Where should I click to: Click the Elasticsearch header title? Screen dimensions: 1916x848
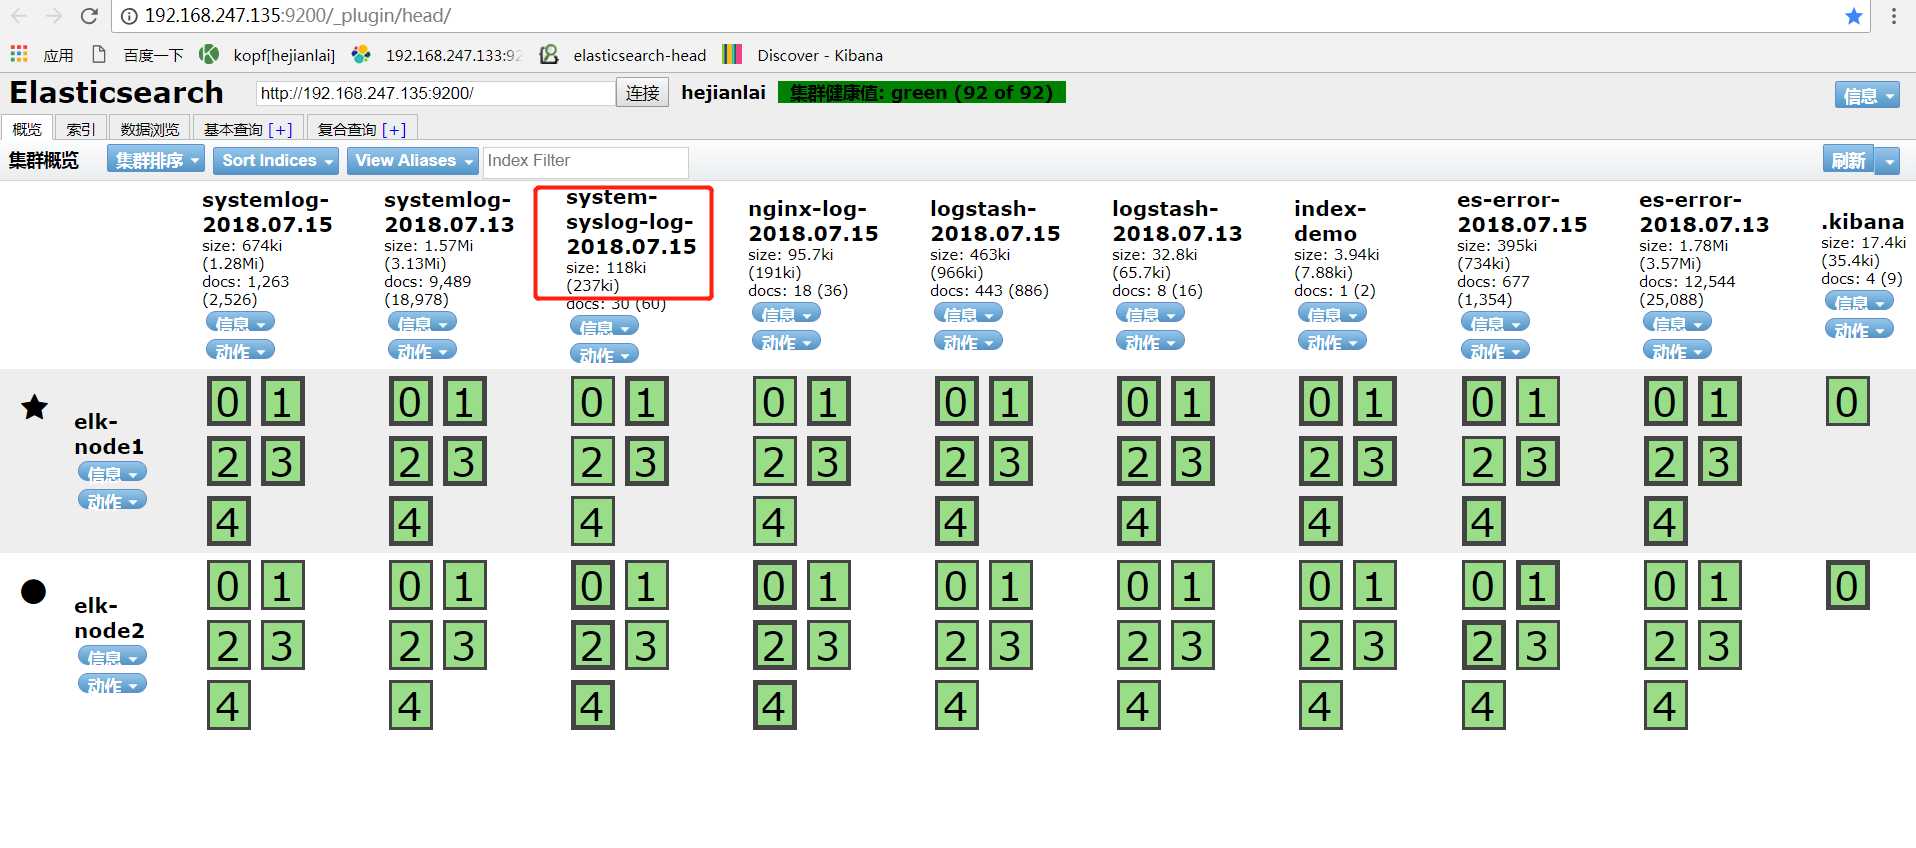(x=116, y=93)
